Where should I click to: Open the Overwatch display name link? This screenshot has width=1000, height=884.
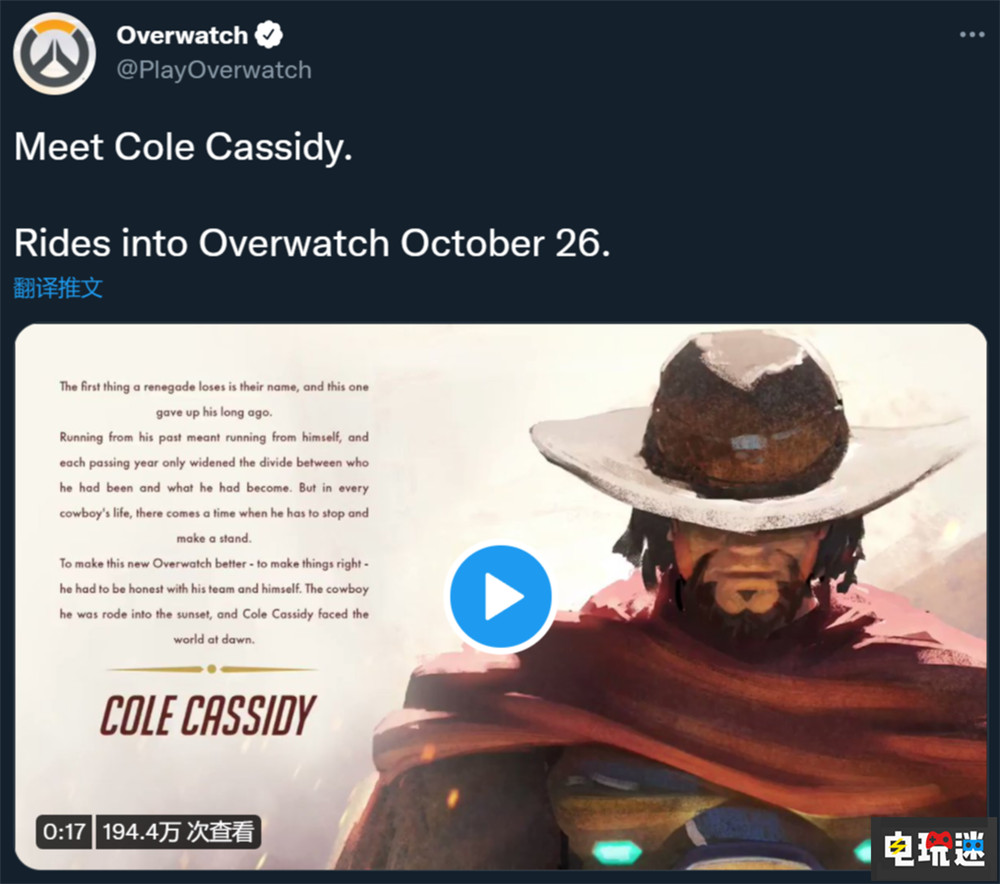click(182, 35)
